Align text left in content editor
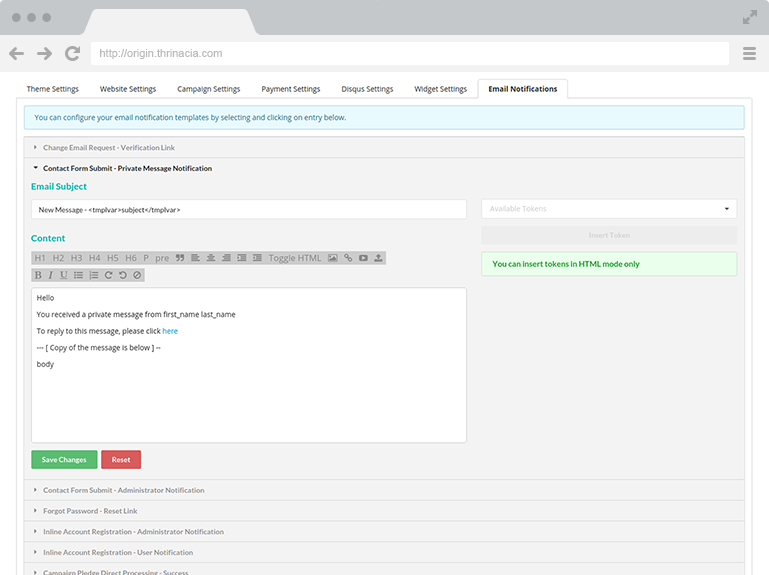 195,258
